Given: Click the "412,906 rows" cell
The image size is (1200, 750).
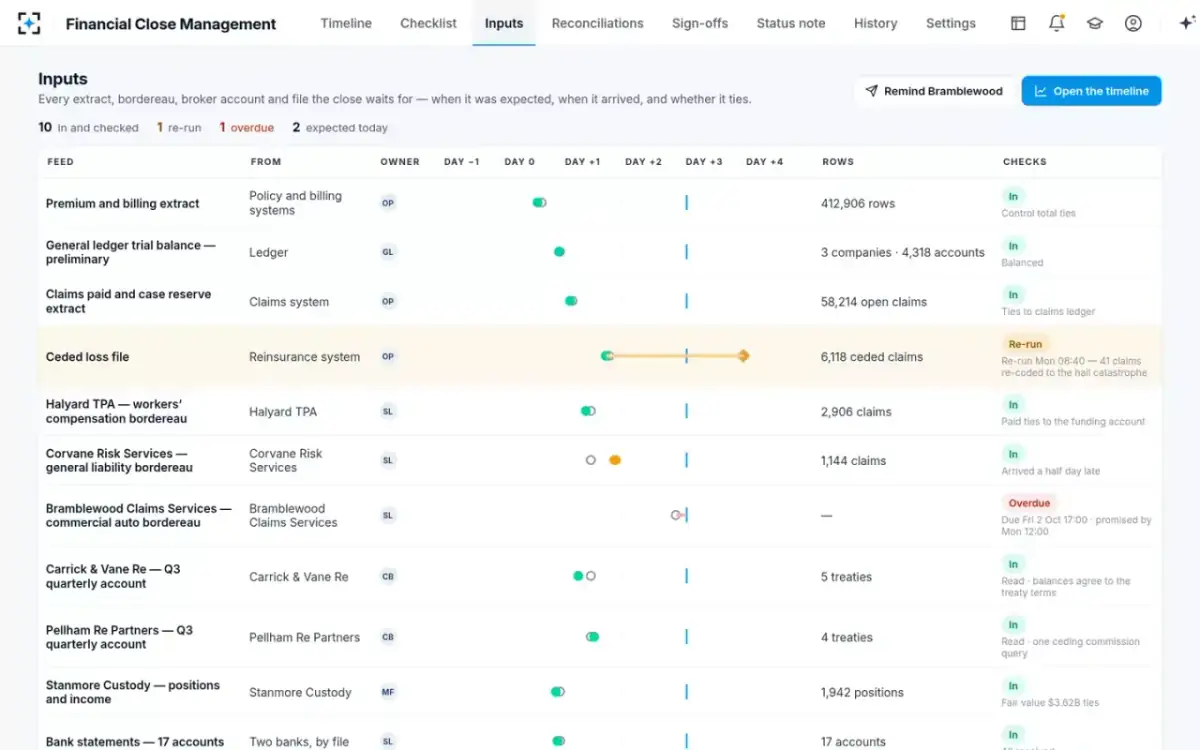Looking at the screenshot, I should pos(858,203).
